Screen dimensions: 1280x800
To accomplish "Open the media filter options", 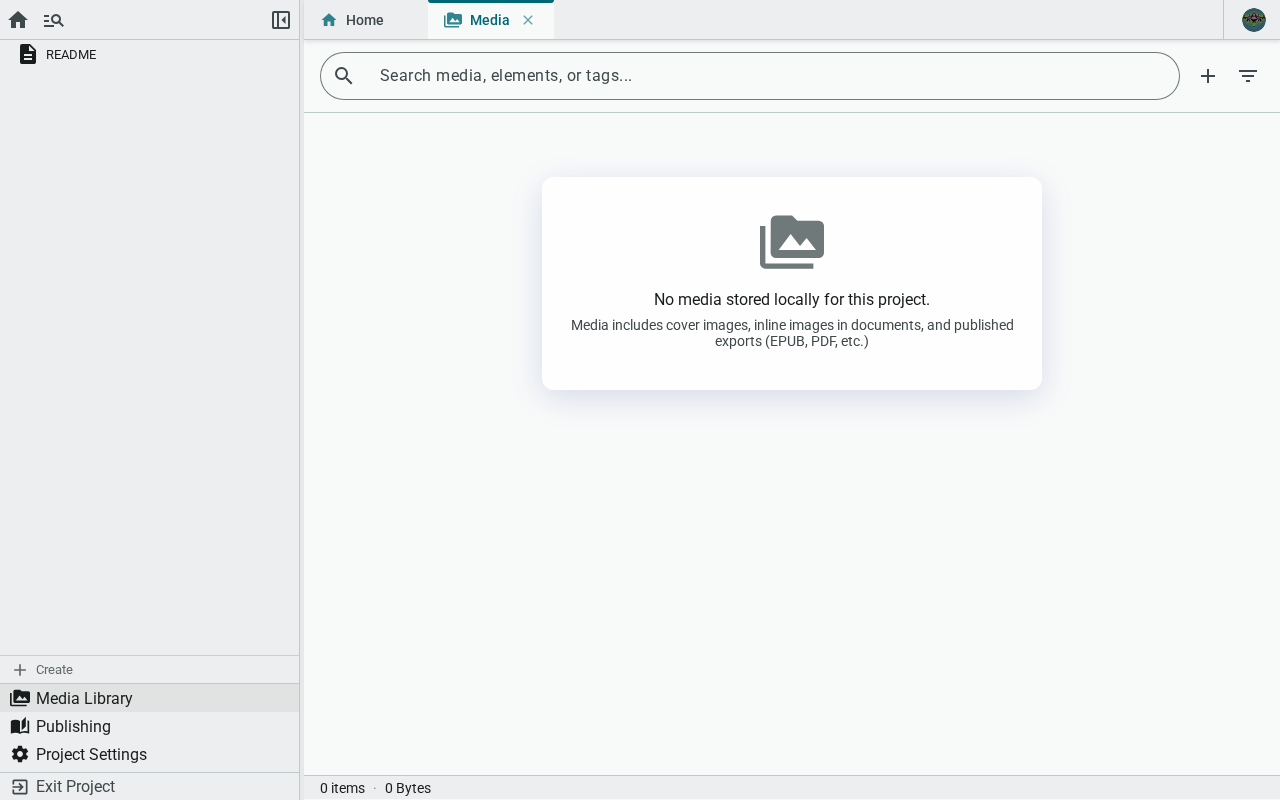I will pyautogui.click(x=1248, y=76).
